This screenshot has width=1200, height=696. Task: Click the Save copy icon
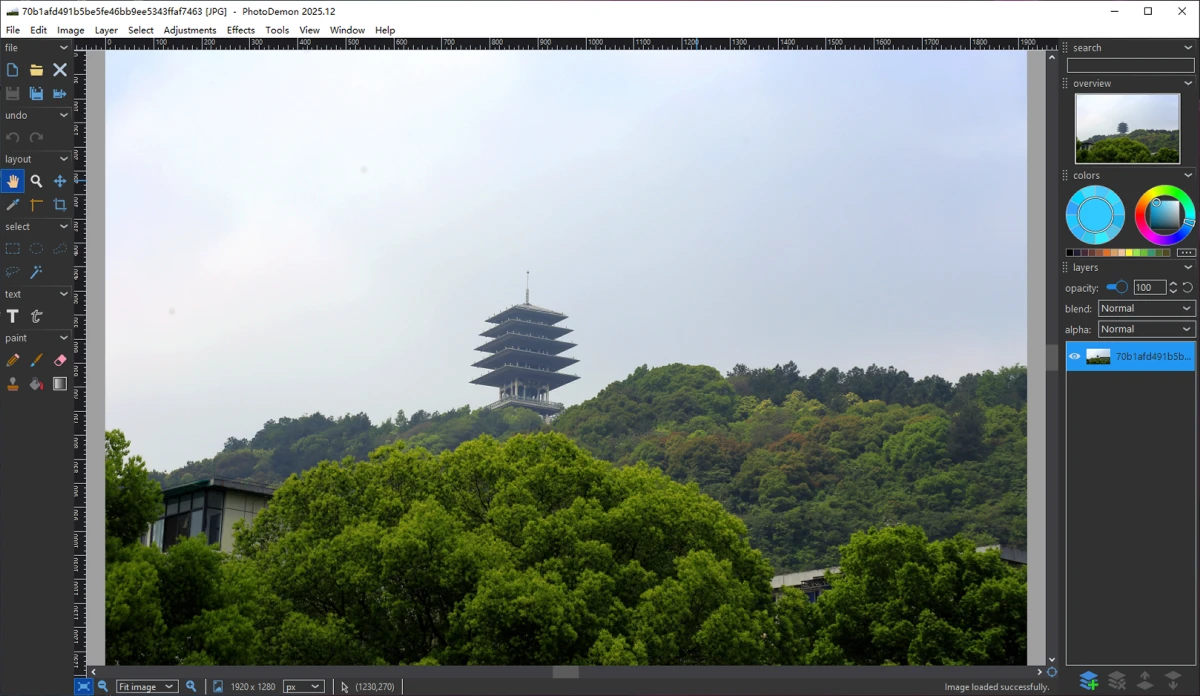coord(36,93)
